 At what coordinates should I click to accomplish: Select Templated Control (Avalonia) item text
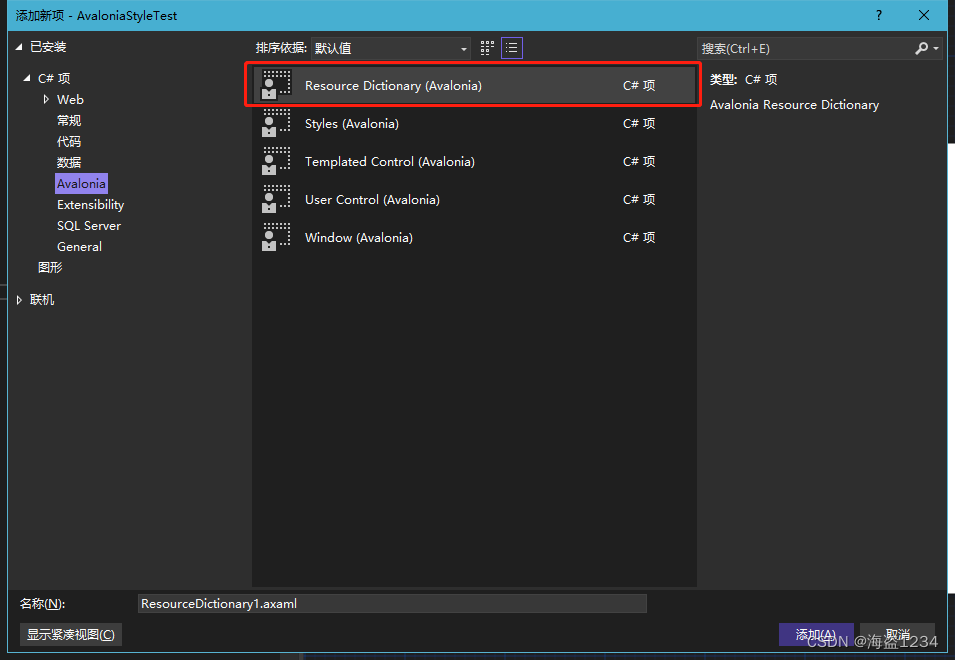[x=390, y=161]
